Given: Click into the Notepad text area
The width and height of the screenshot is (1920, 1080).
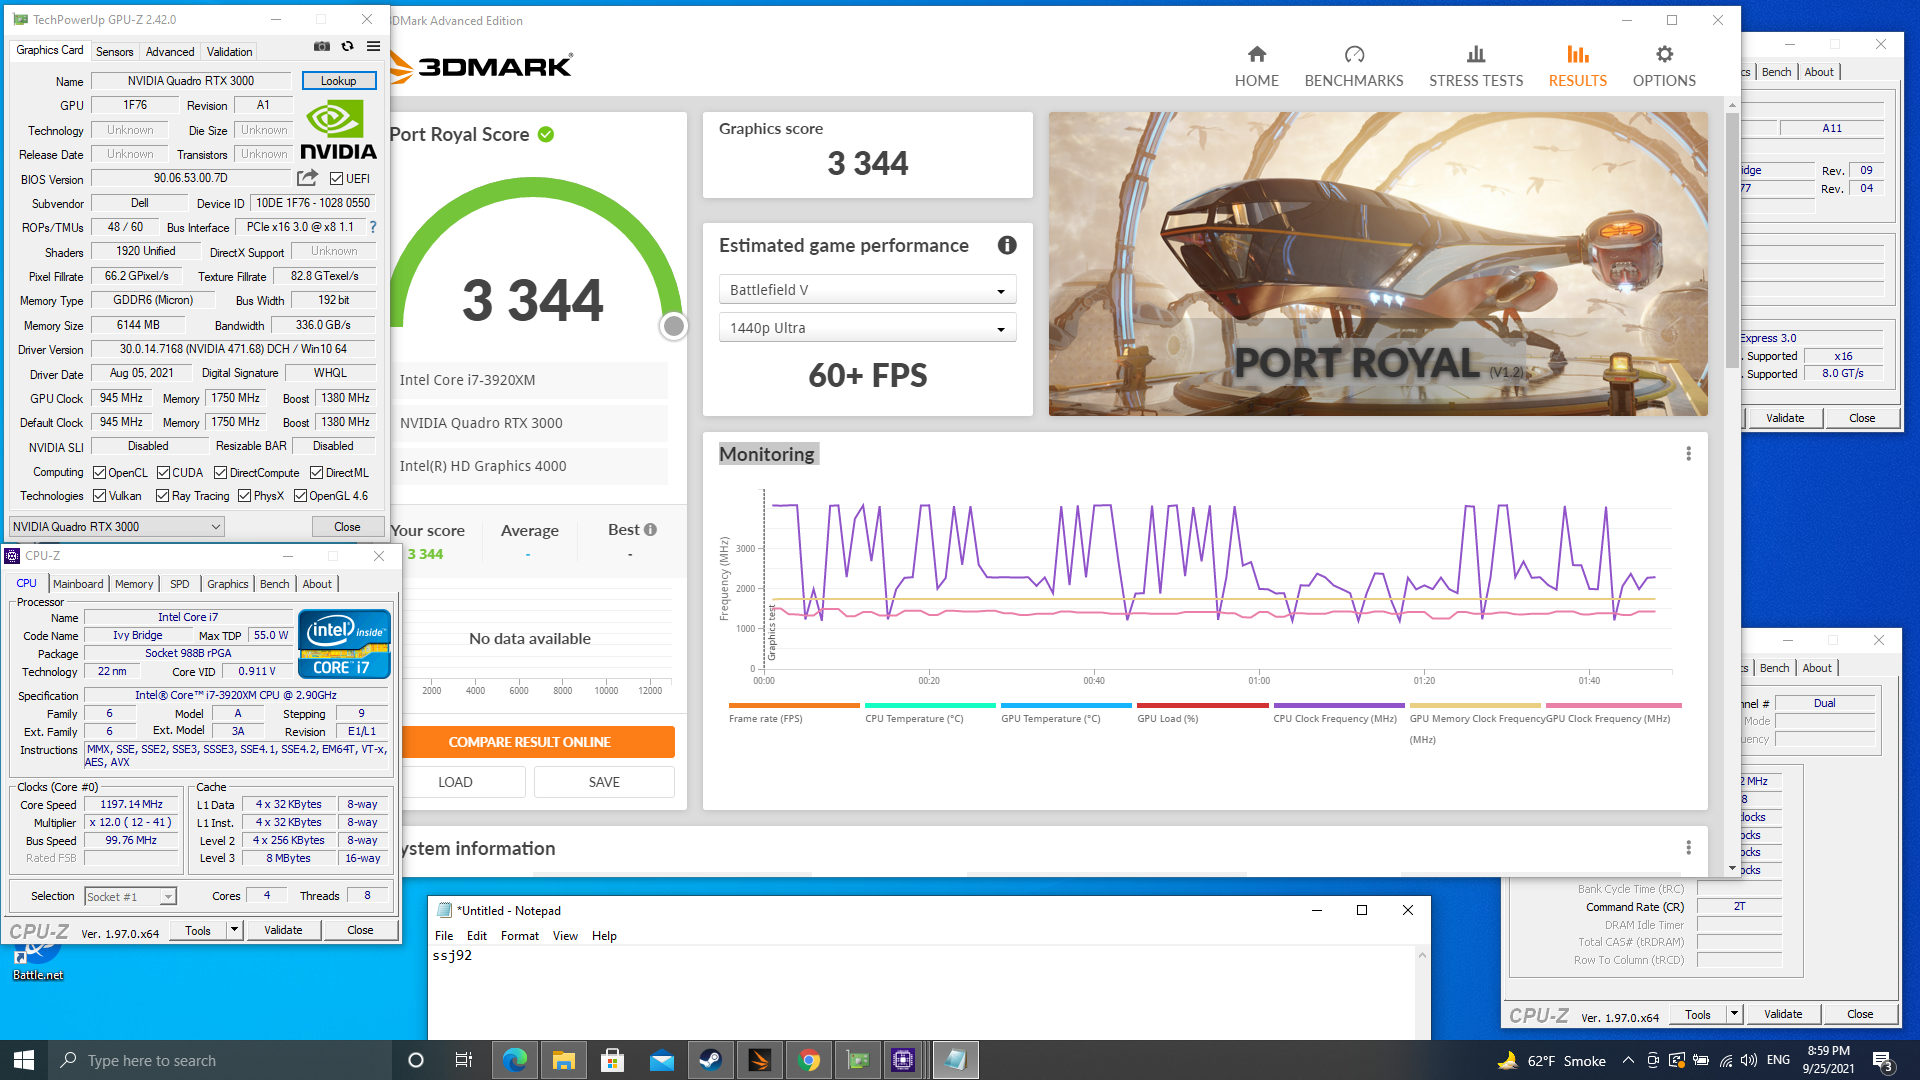Looking at the screenshot, I should coord(920,992).
